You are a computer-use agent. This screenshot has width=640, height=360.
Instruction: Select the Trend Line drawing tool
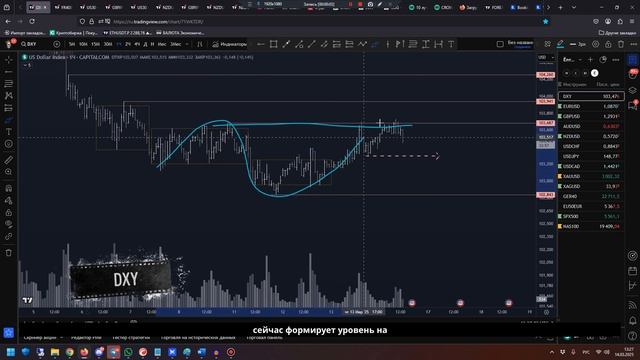click(9, 72)
